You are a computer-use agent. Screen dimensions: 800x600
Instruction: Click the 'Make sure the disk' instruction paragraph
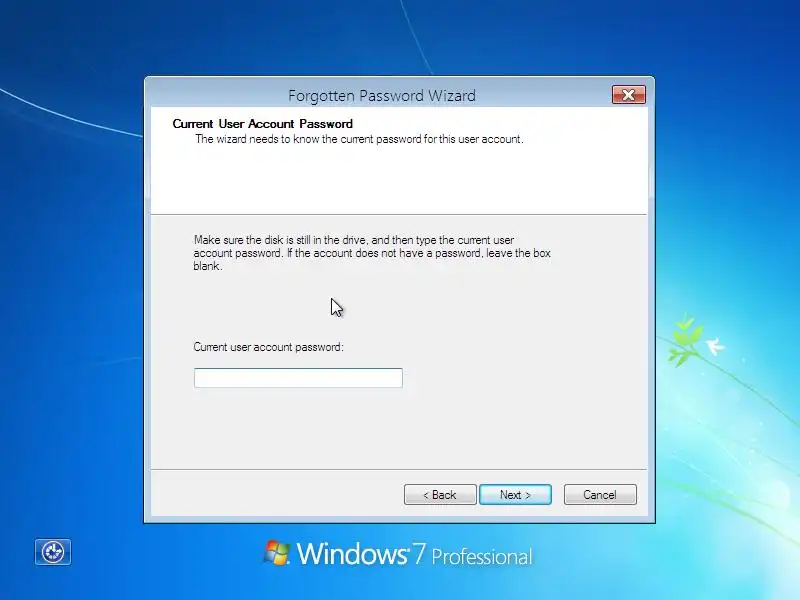372,253
